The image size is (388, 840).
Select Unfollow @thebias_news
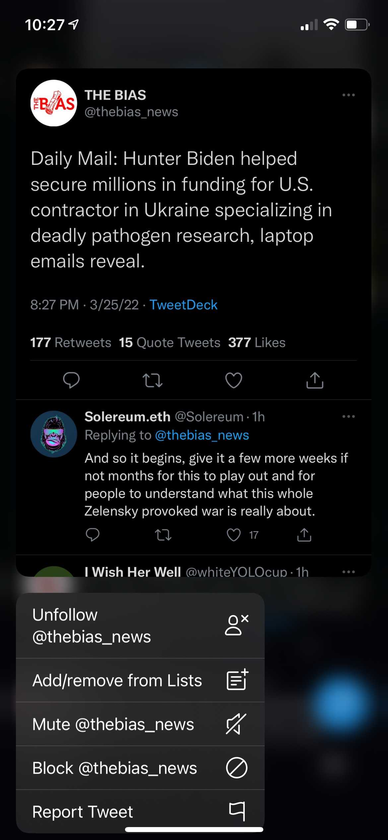click(140, 626)
